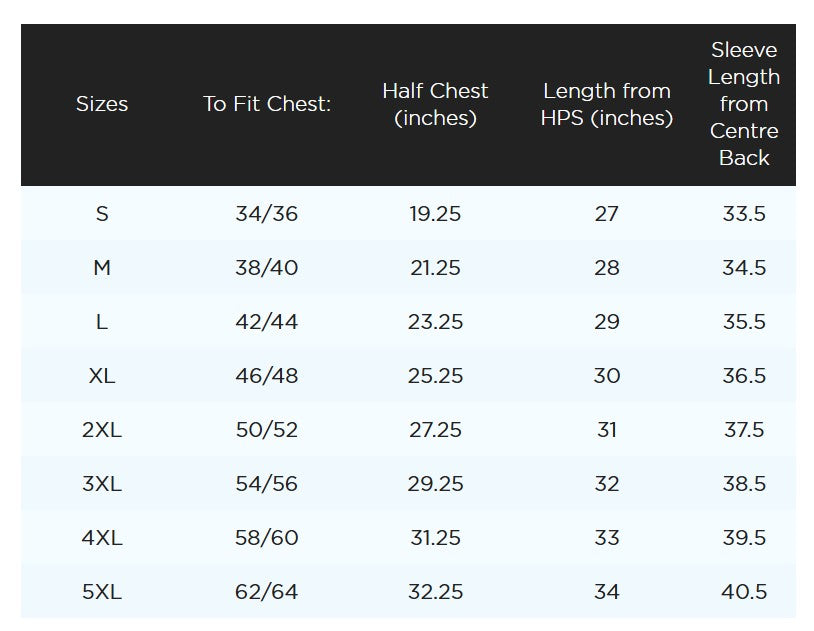Click the L size row label

[x=102, y=322]
